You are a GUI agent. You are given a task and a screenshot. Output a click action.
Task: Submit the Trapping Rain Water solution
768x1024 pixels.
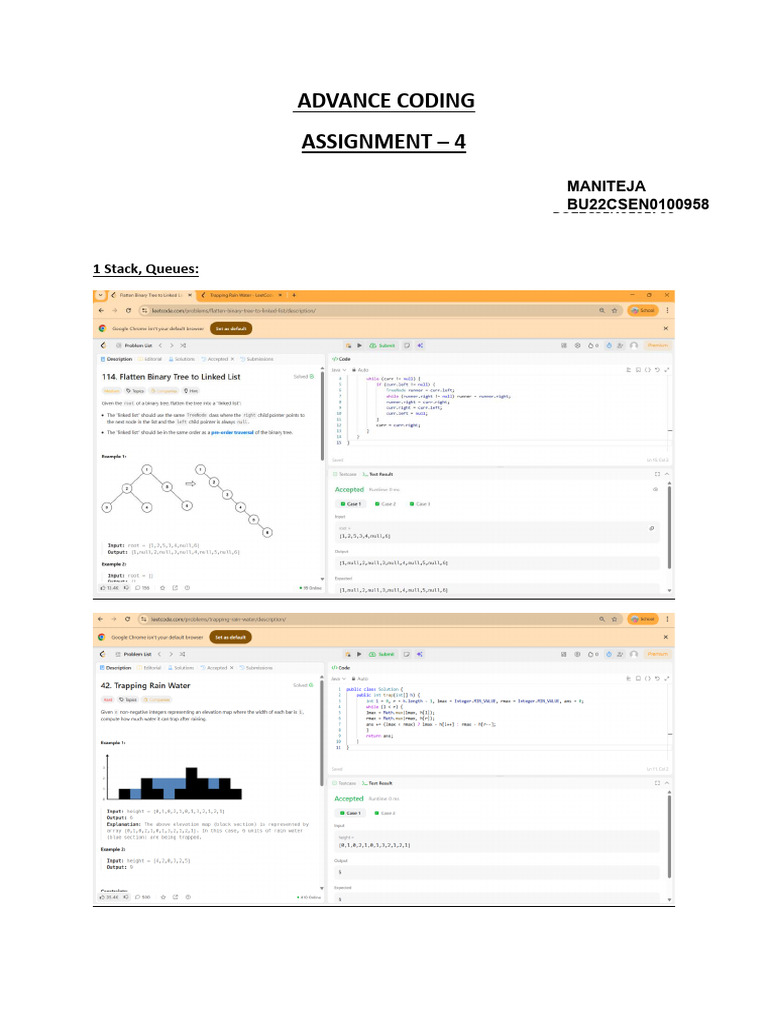[382, 654]
